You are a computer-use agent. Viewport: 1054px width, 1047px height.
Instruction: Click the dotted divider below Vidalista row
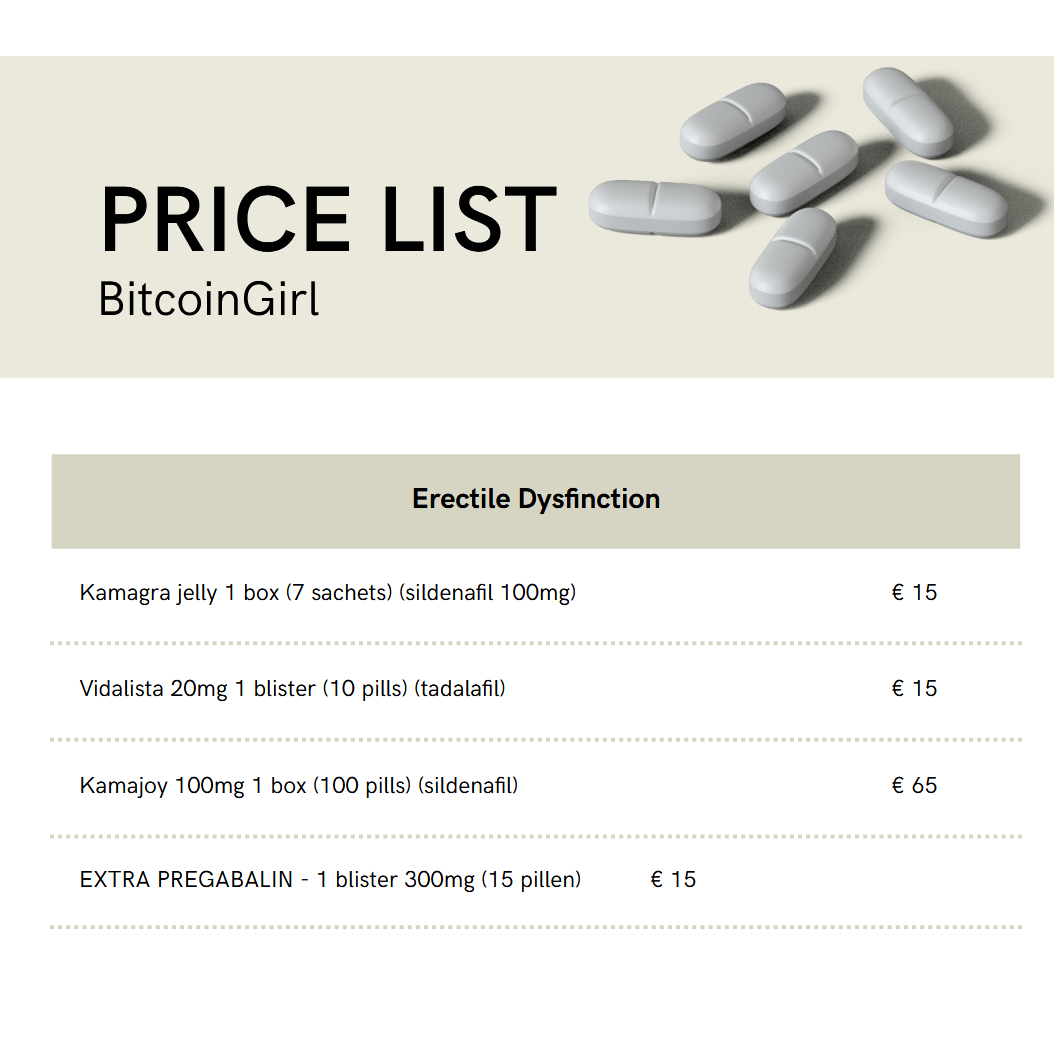coord(536,740)
